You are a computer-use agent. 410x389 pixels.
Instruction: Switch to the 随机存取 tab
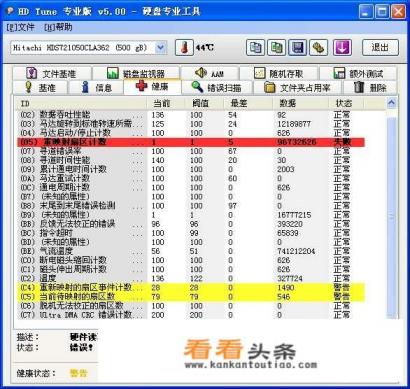[x=278, y=73]
